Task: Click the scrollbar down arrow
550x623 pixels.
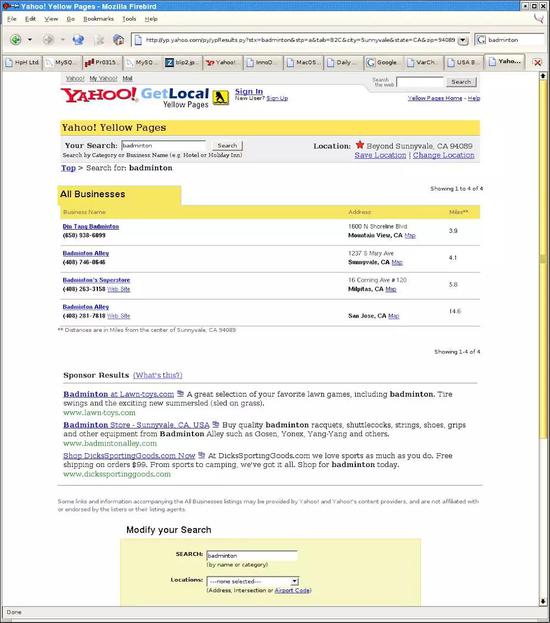Action: pos(543,601)
